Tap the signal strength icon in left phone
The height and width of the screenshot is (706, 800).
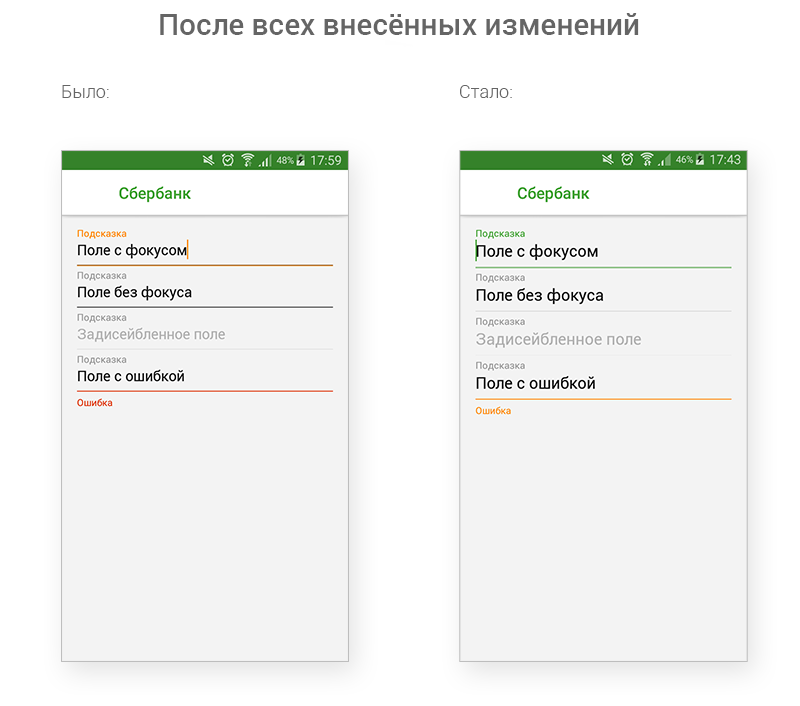point(265,161)
